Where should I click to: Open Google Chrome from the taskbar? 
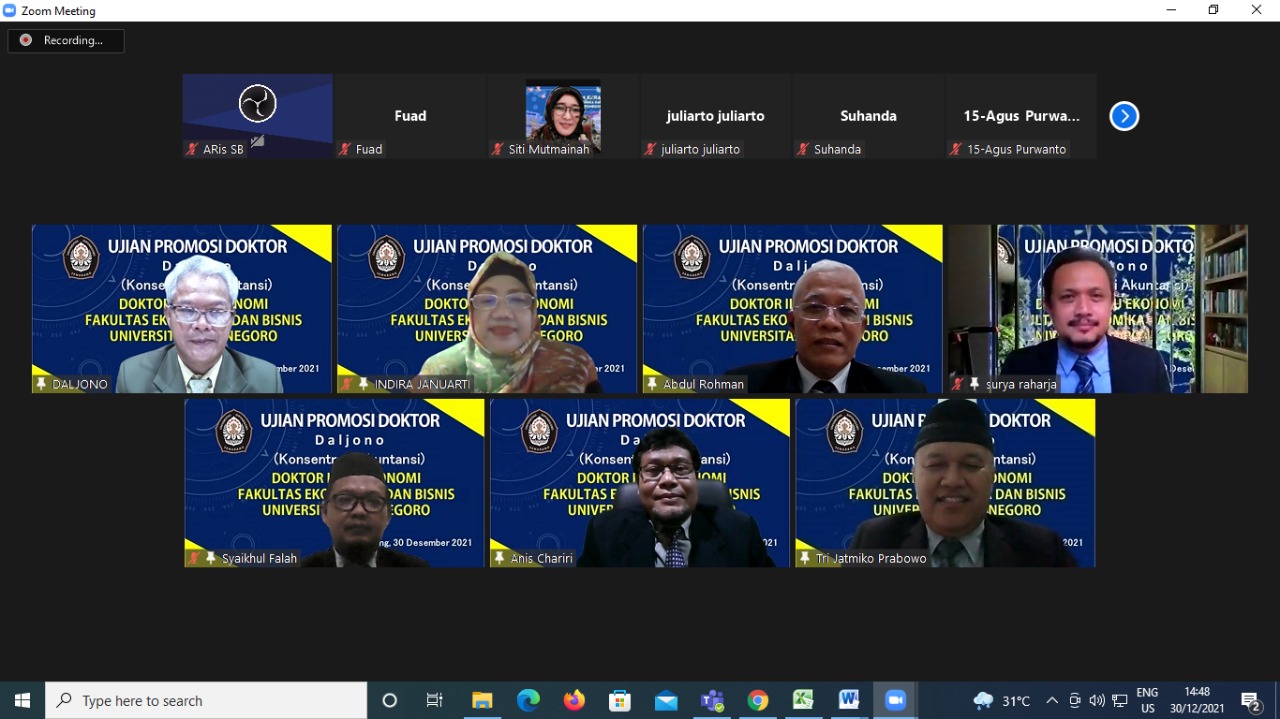[758, 700]
